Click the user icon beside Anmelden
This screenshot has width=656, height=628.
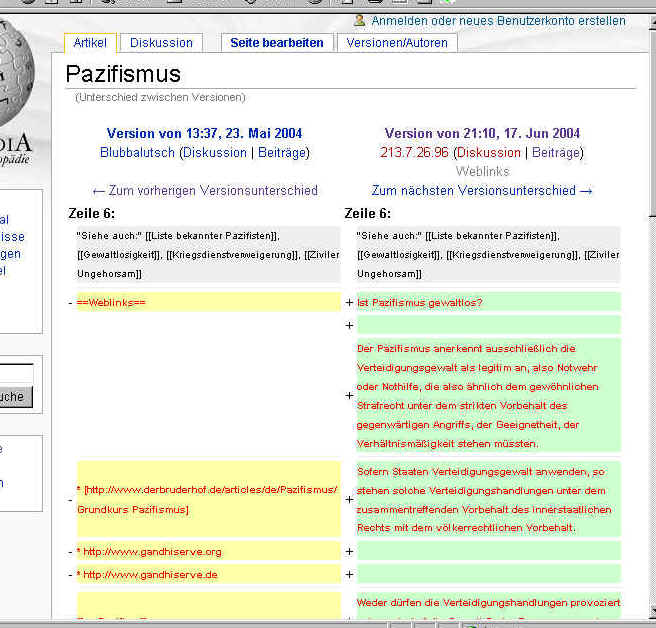coord(360,21)
